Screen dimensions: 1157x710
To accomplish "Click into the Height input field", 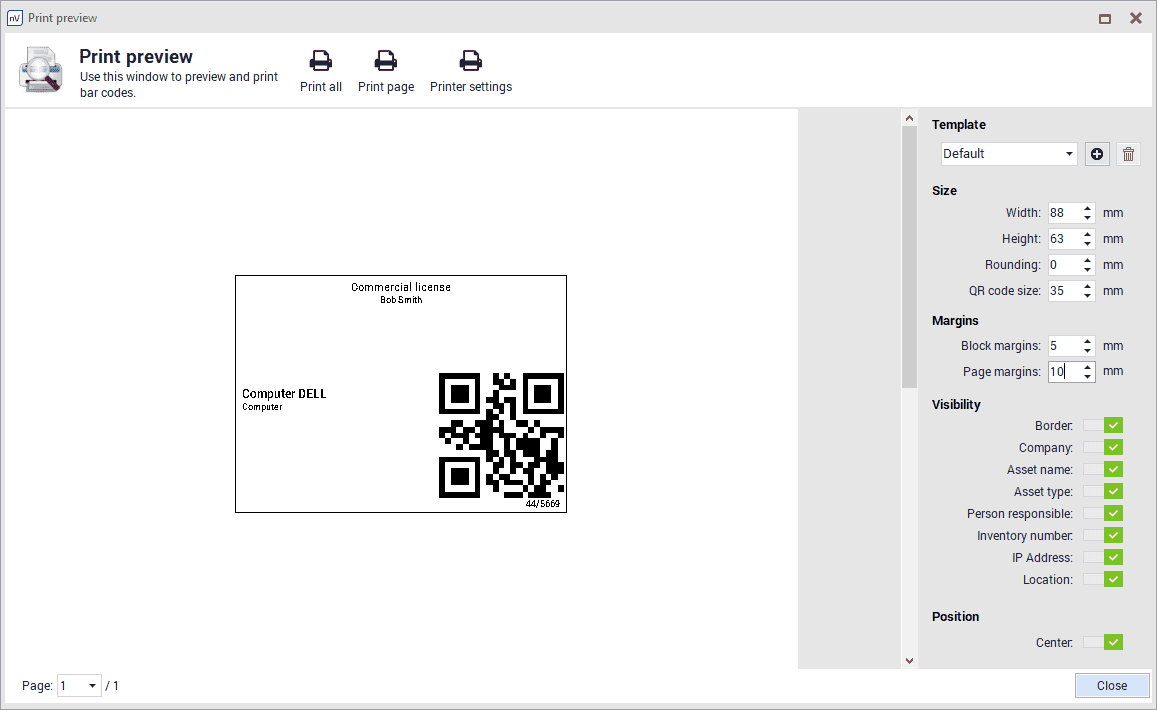I will point(1063,239).
